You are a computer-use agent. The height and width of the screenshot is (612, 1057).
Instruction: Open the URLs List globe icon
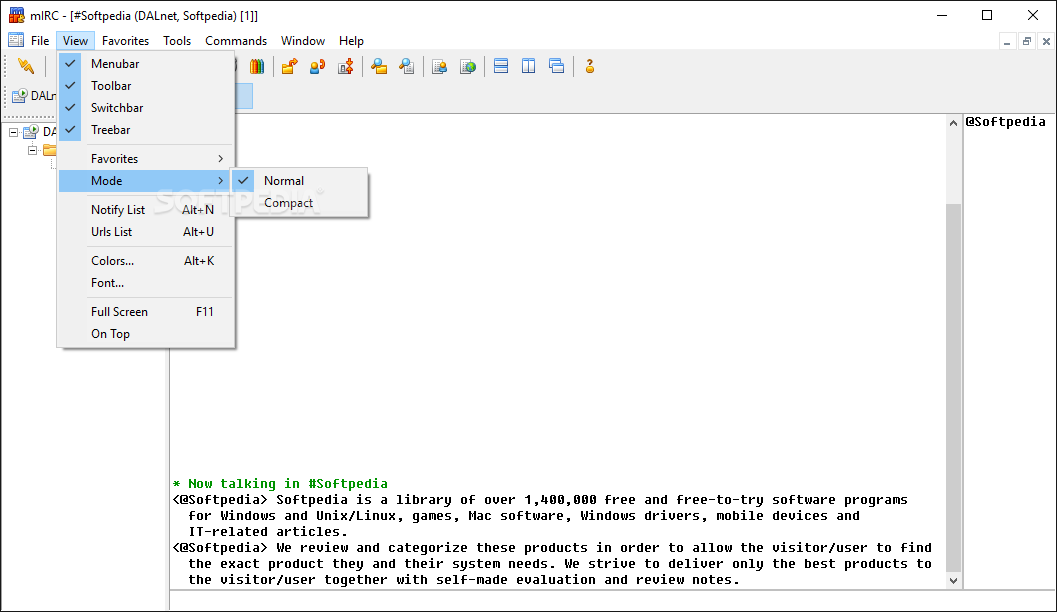[x=468, y=66]
